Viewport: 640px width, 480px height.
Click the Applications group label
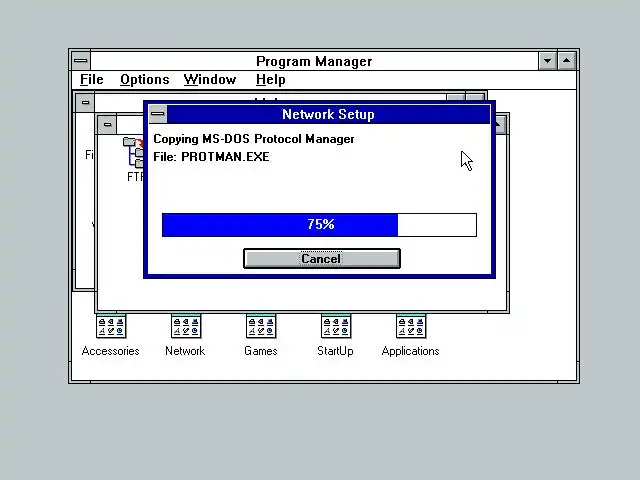click(x=411, y=351)
